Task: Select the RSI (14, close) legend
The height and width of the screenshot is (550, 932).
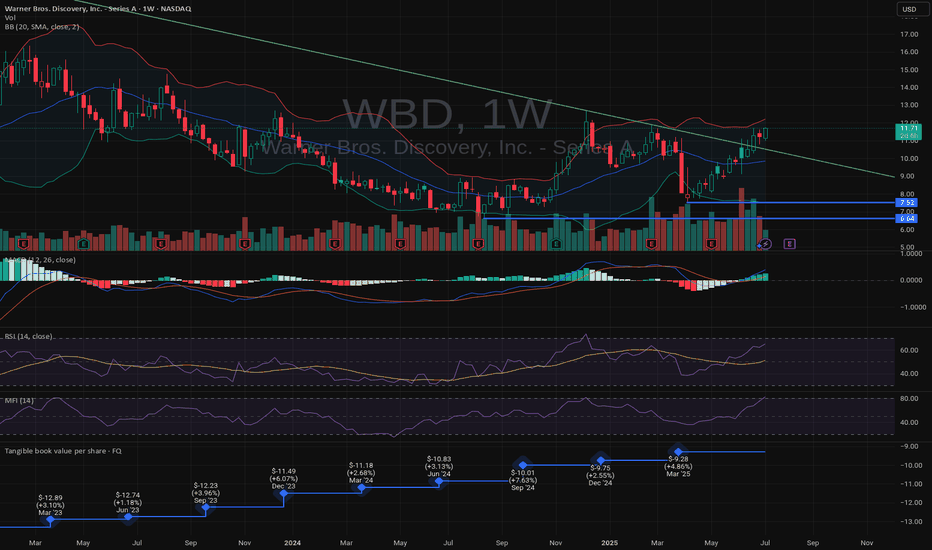Action: (28, 337)
